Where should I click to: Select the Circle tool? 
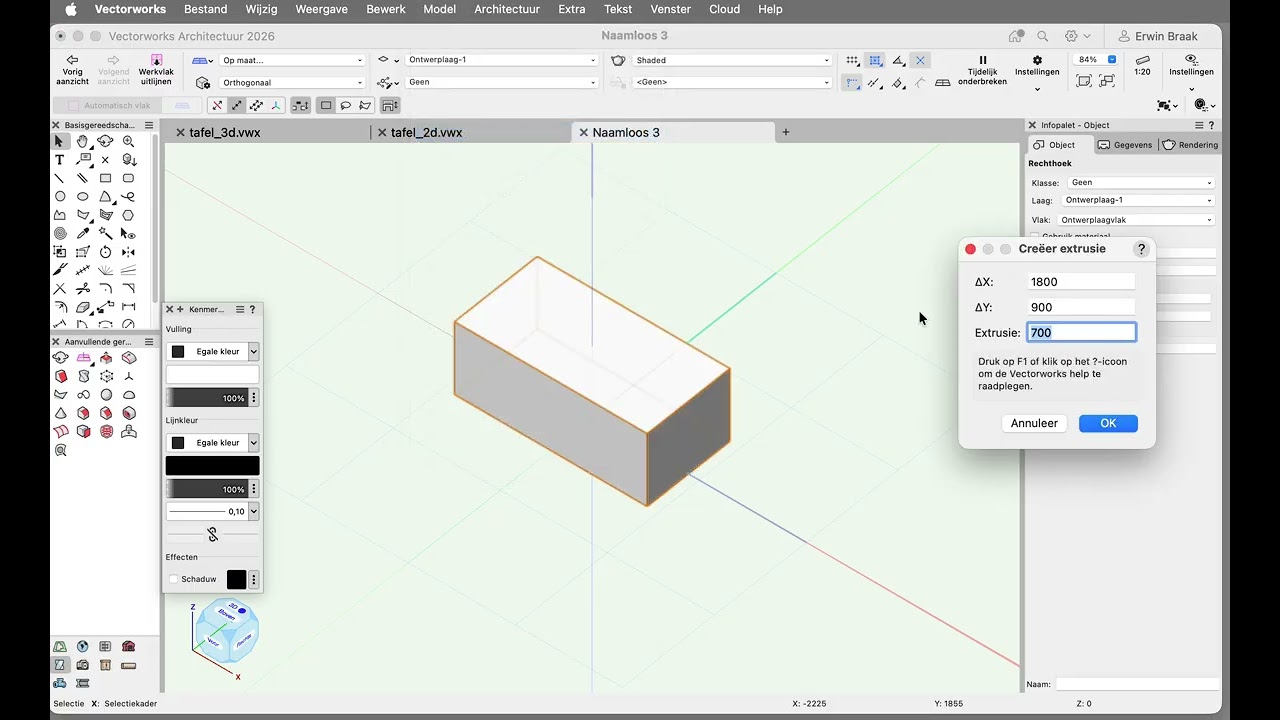point(60,197)
